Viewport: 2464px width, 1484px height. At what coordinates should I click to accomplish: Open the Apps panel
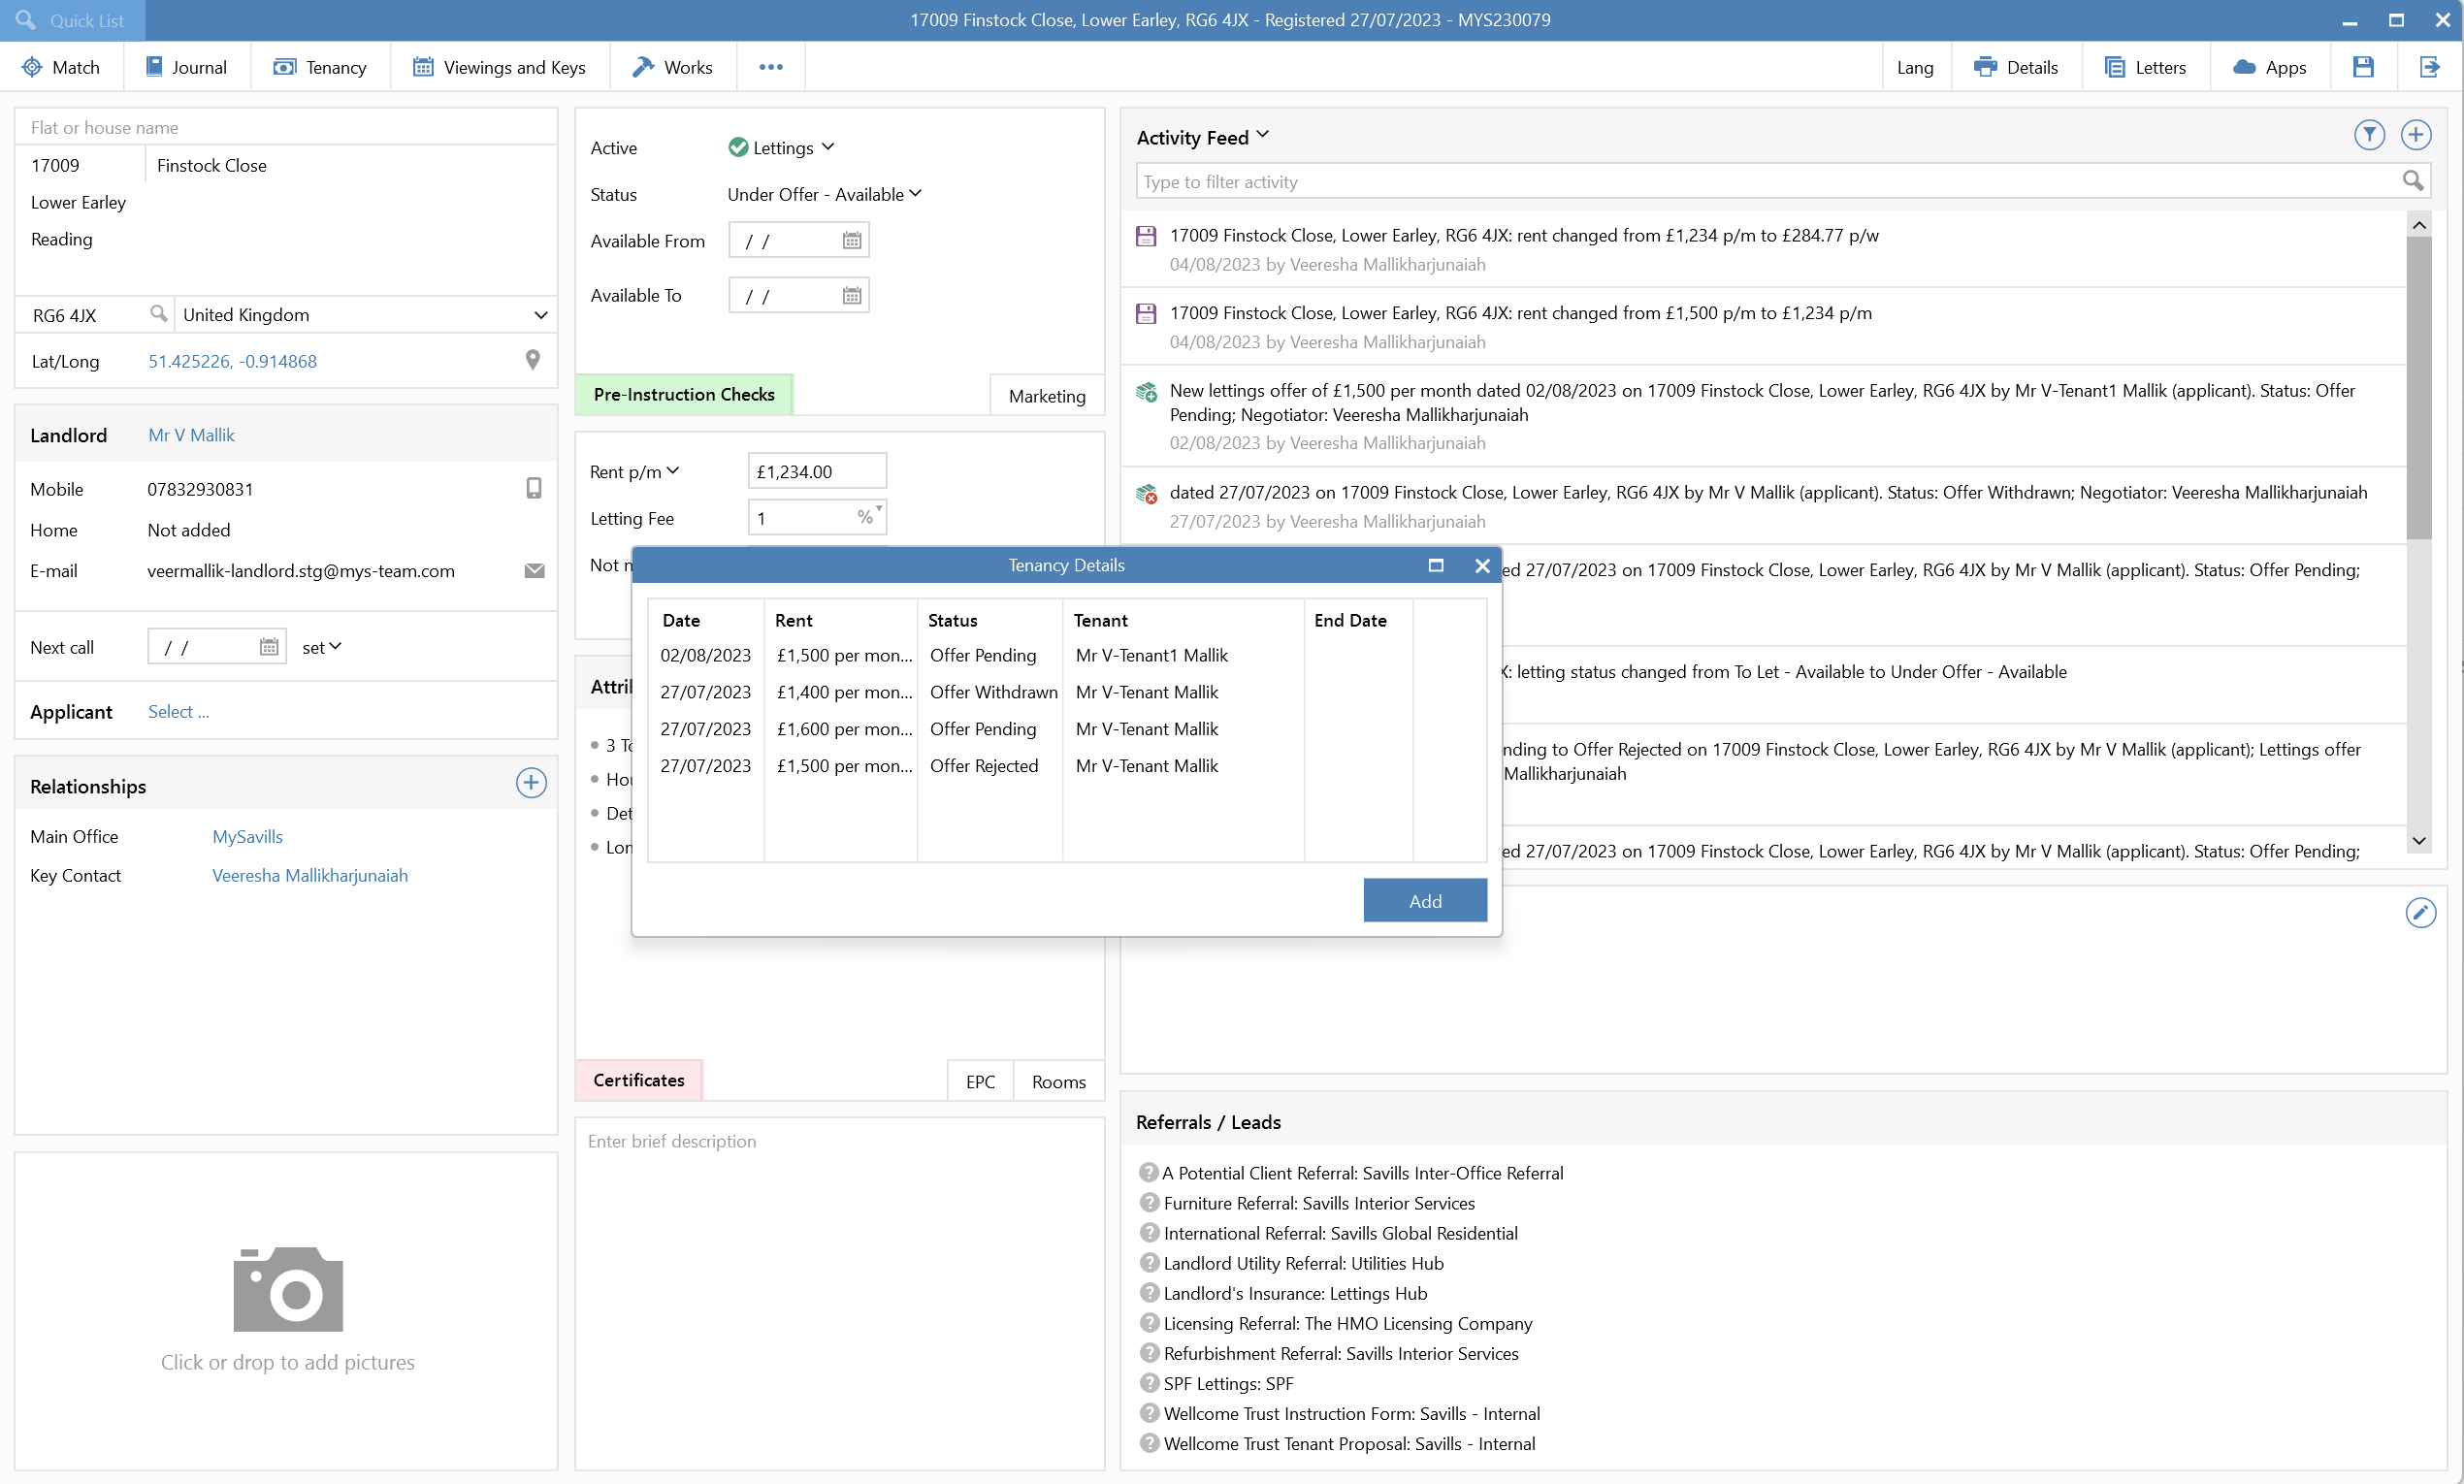pyautogui.click(x=2270, y=66)
